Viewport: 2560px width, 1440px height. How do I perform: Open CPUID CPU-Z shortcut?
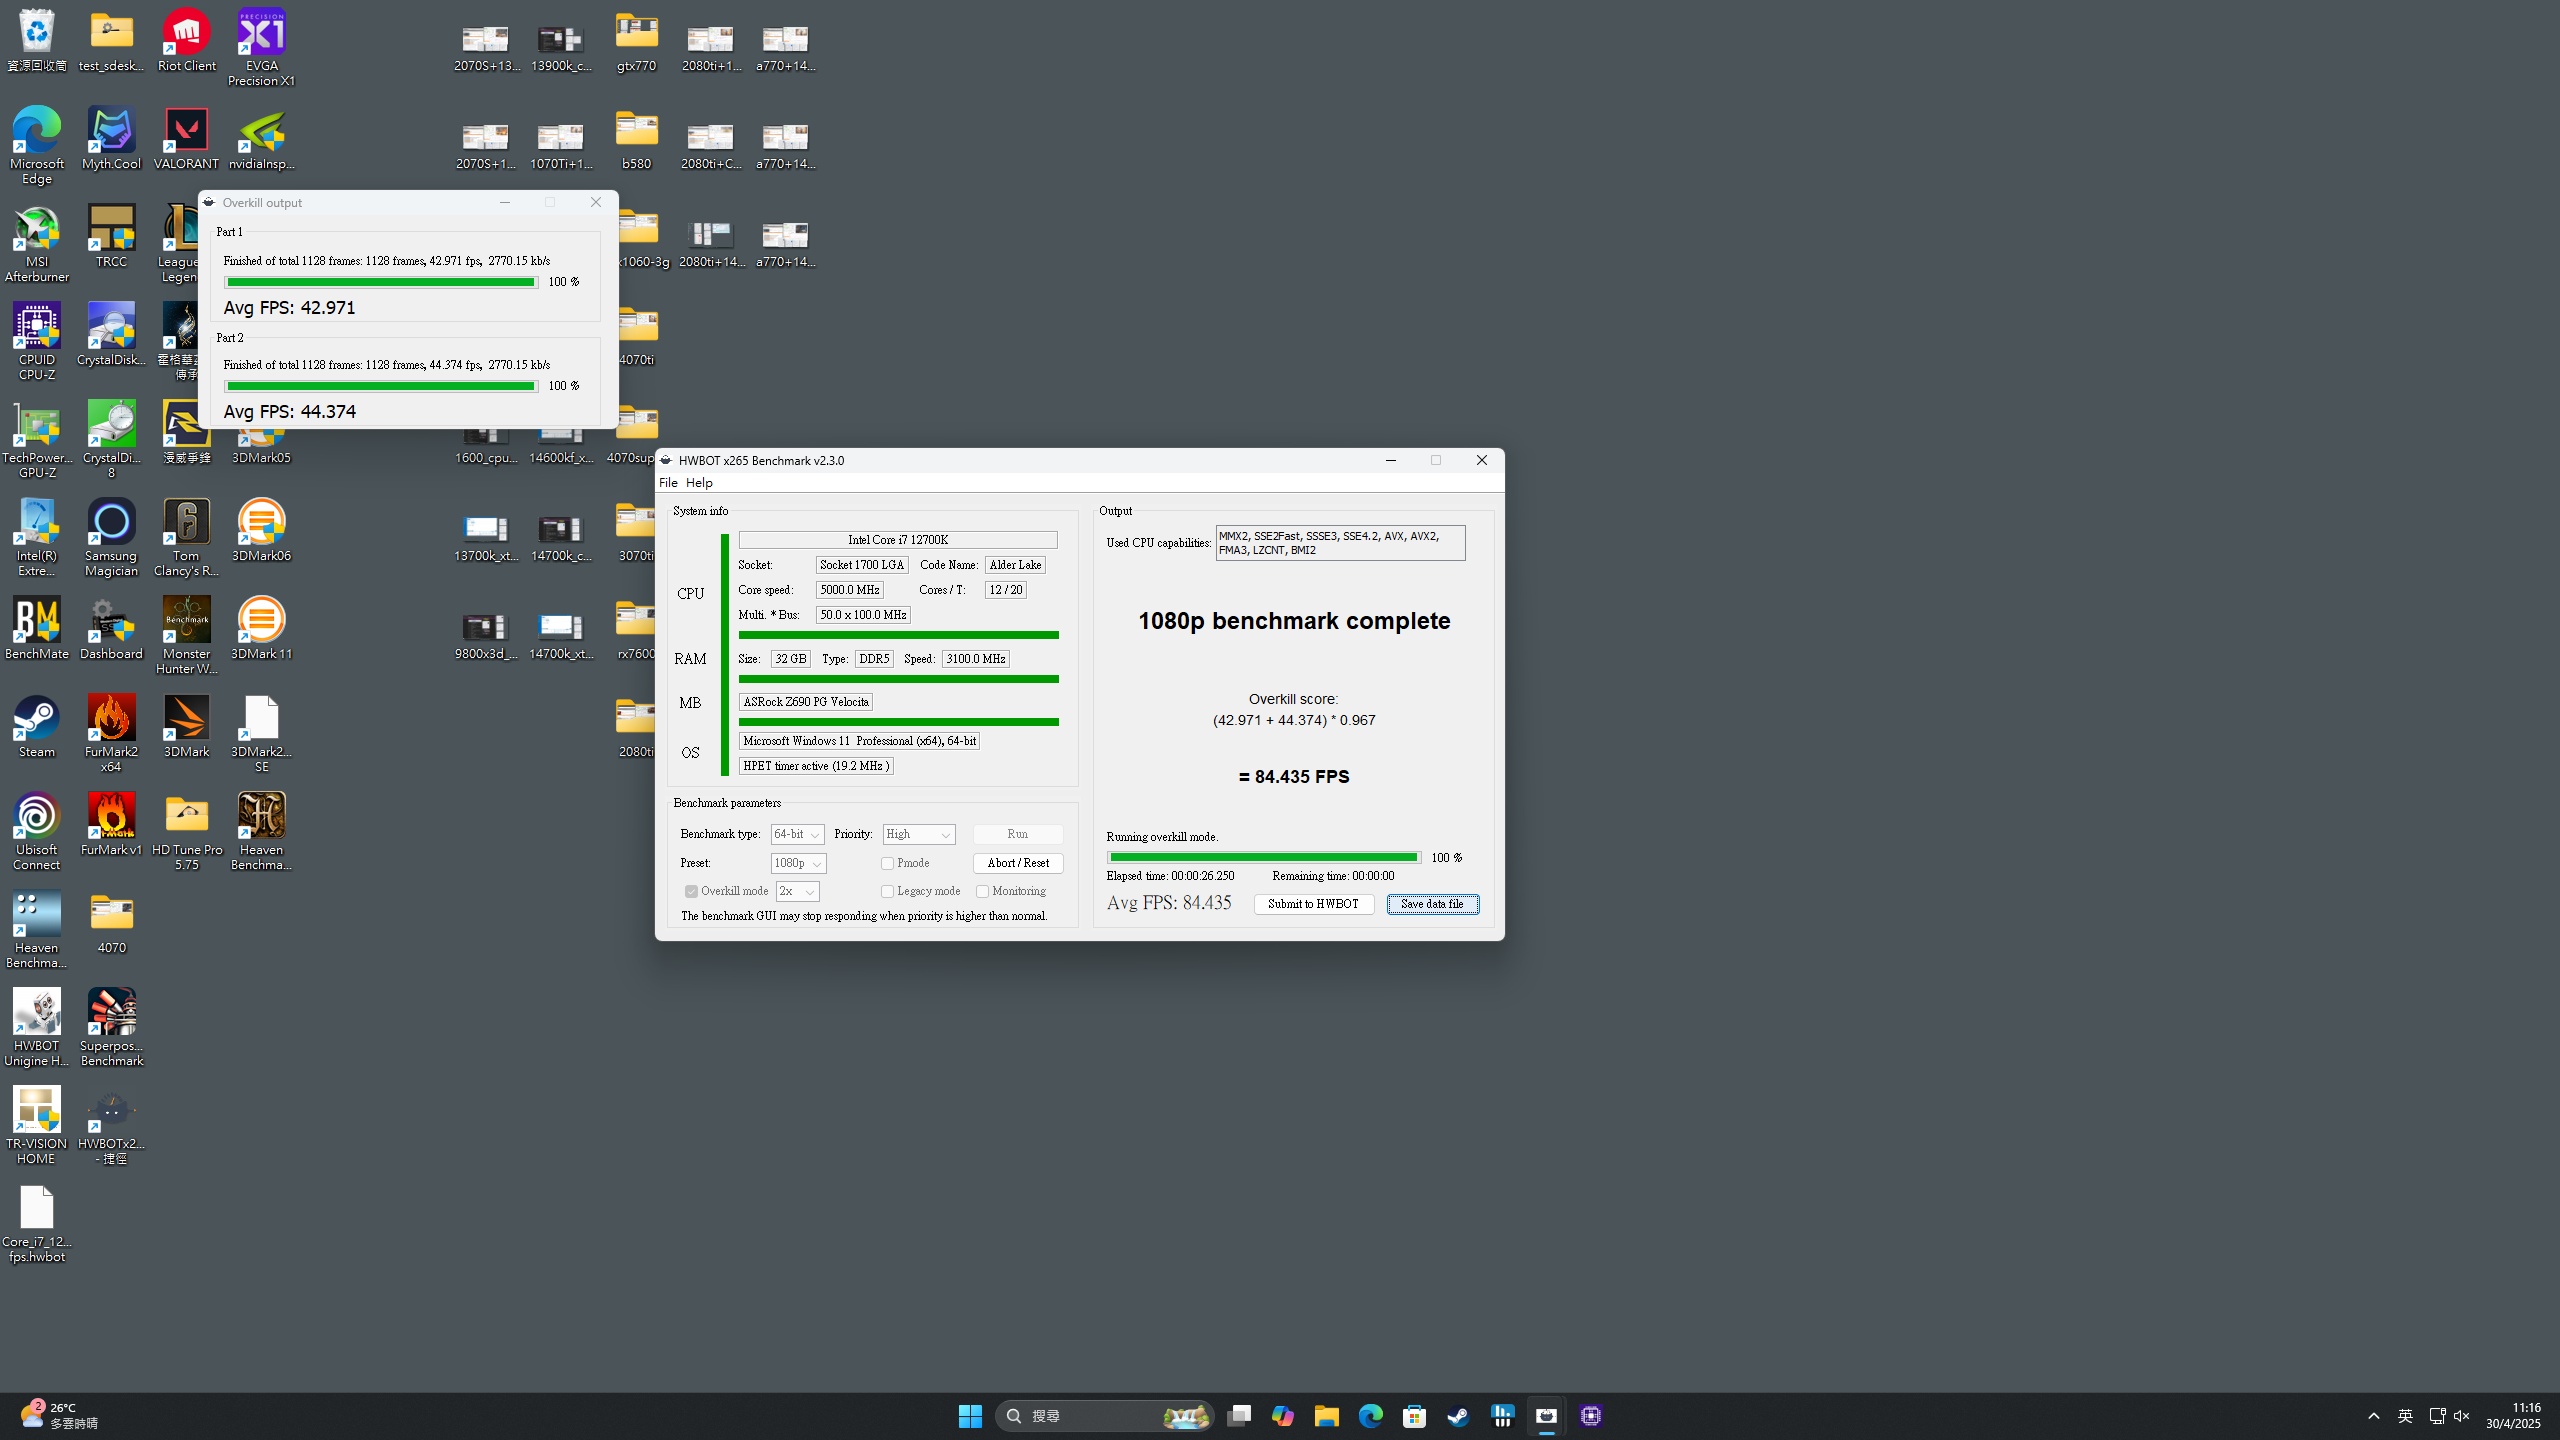37,342
